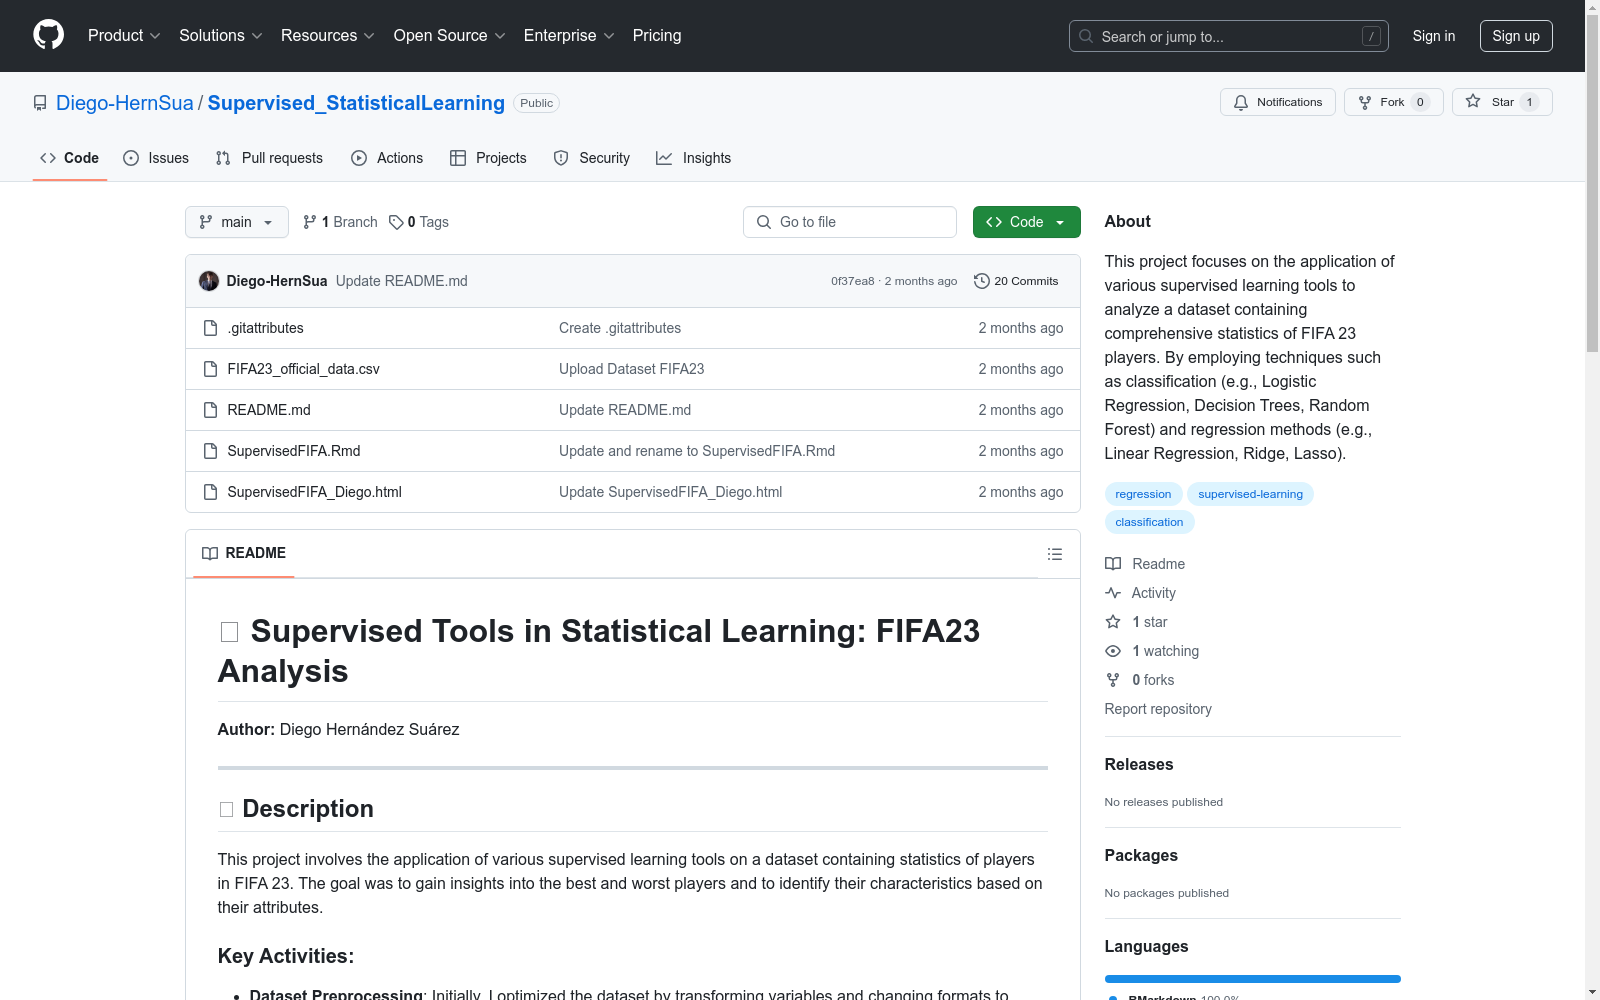Open the Supervised_StatisticalLearning repository link
Viewport: 1600px width, 1000px height.
(x=356, y=103)
